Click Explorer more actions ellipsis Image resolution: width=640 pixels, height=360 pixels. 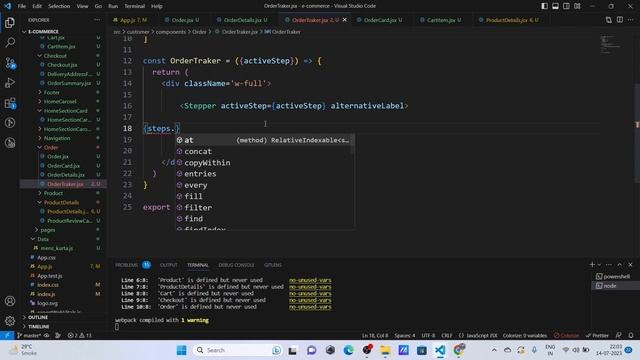coord(97,20)
